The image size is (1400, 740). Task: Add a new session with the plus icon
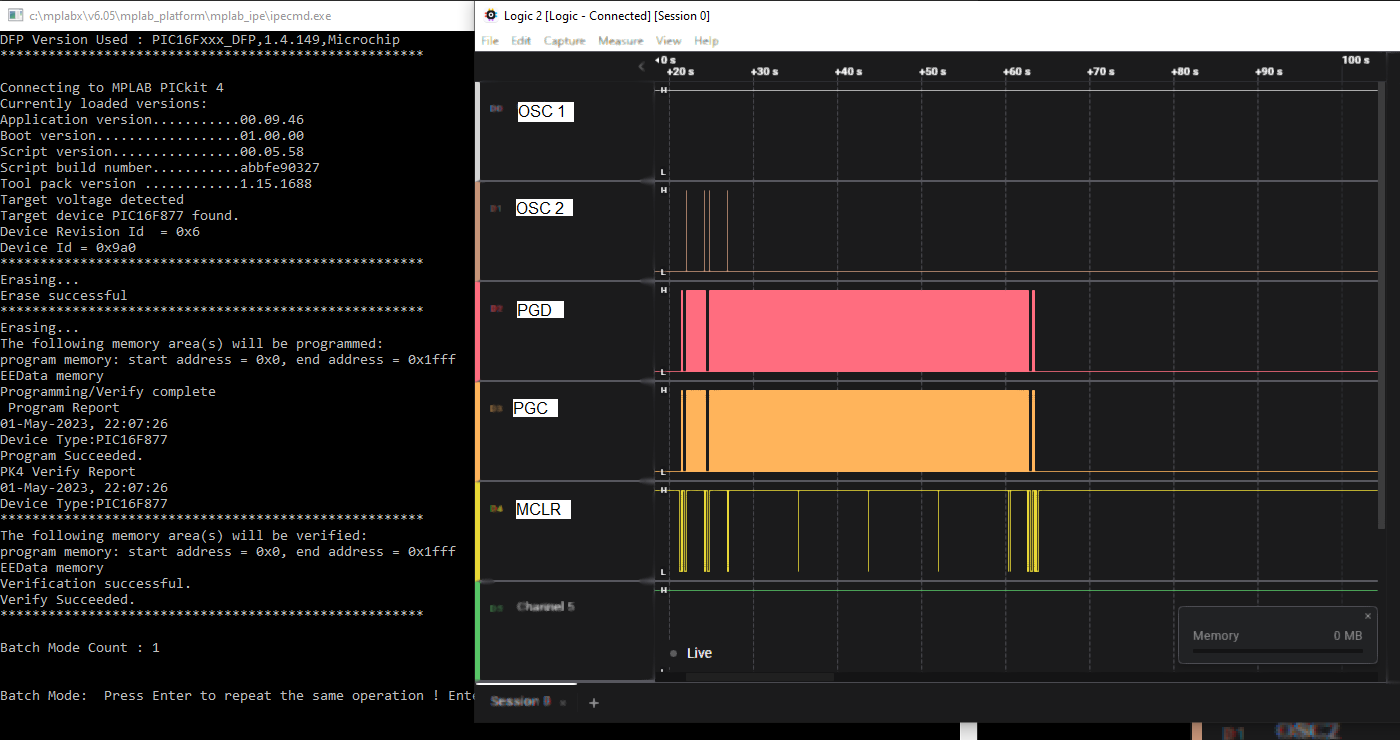593,703
